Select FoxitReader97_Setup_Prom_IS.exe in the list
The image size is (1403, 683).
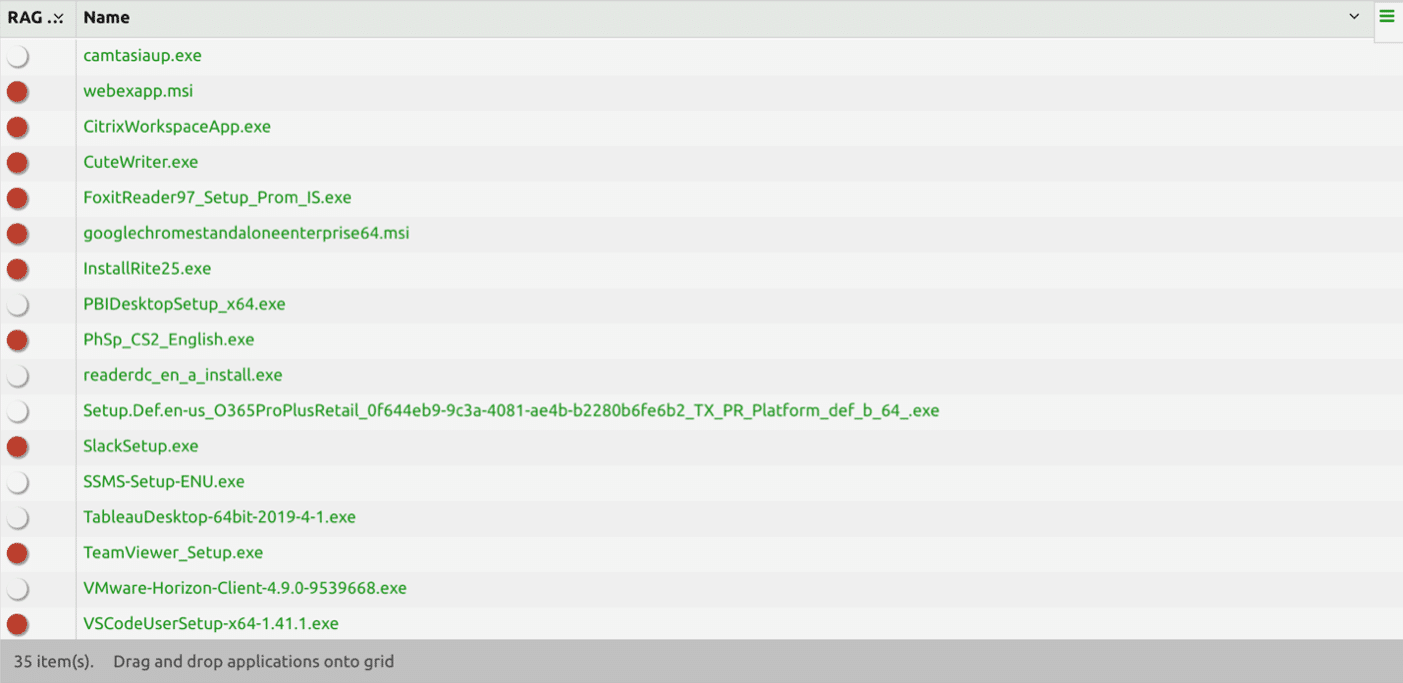pos(217,198)
